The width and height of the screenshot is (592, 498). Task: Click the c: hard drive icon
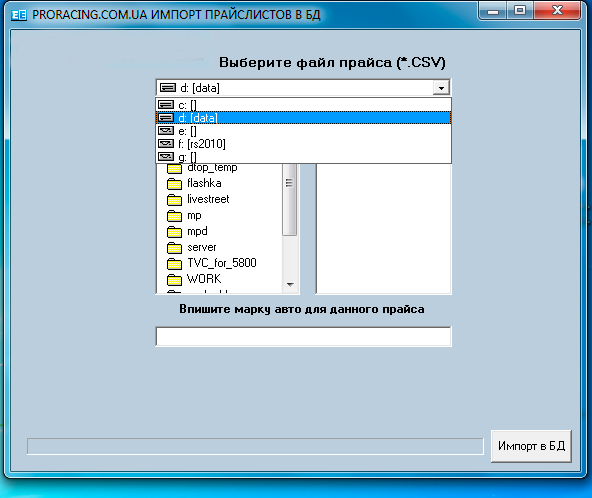166,104
